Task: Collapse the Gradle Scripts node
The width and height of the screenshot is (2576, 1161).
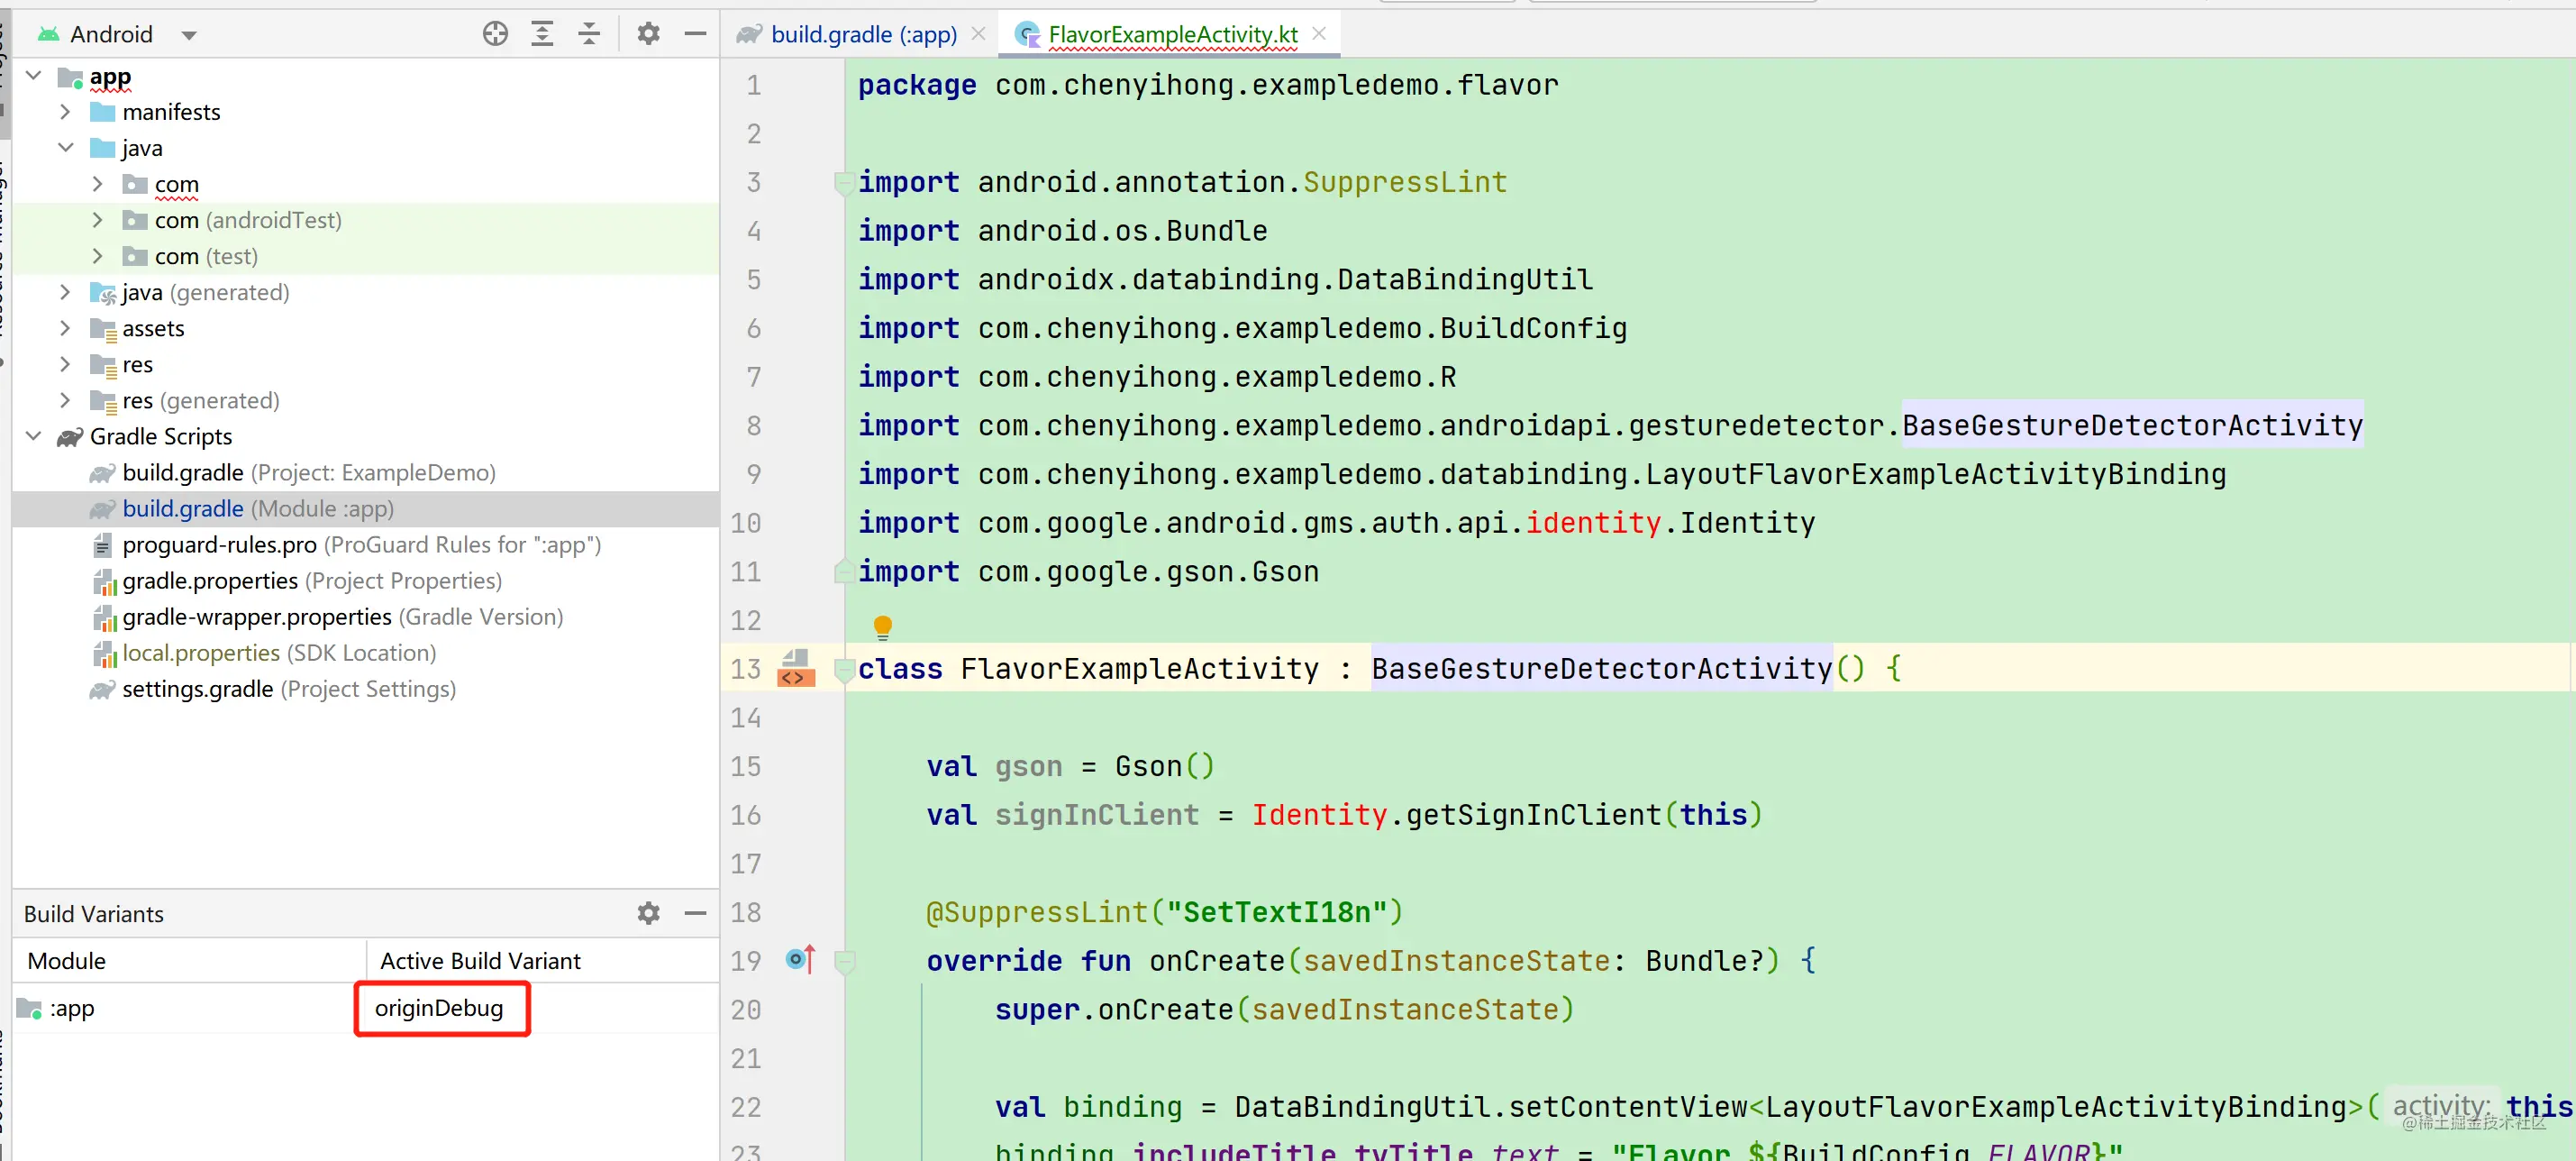Action: point(34,436)
